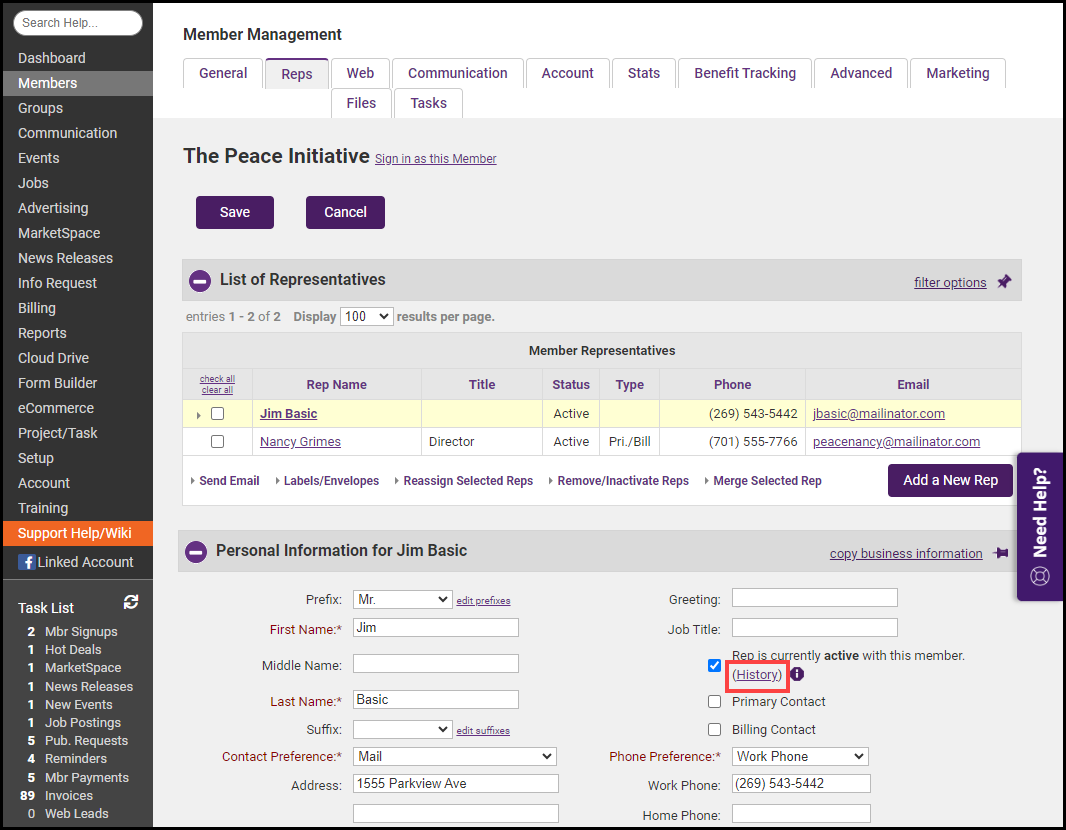Screen dimensions: 1066x830
Task: Check the box for Nancy Grimes
Action: tap(217, 441)
